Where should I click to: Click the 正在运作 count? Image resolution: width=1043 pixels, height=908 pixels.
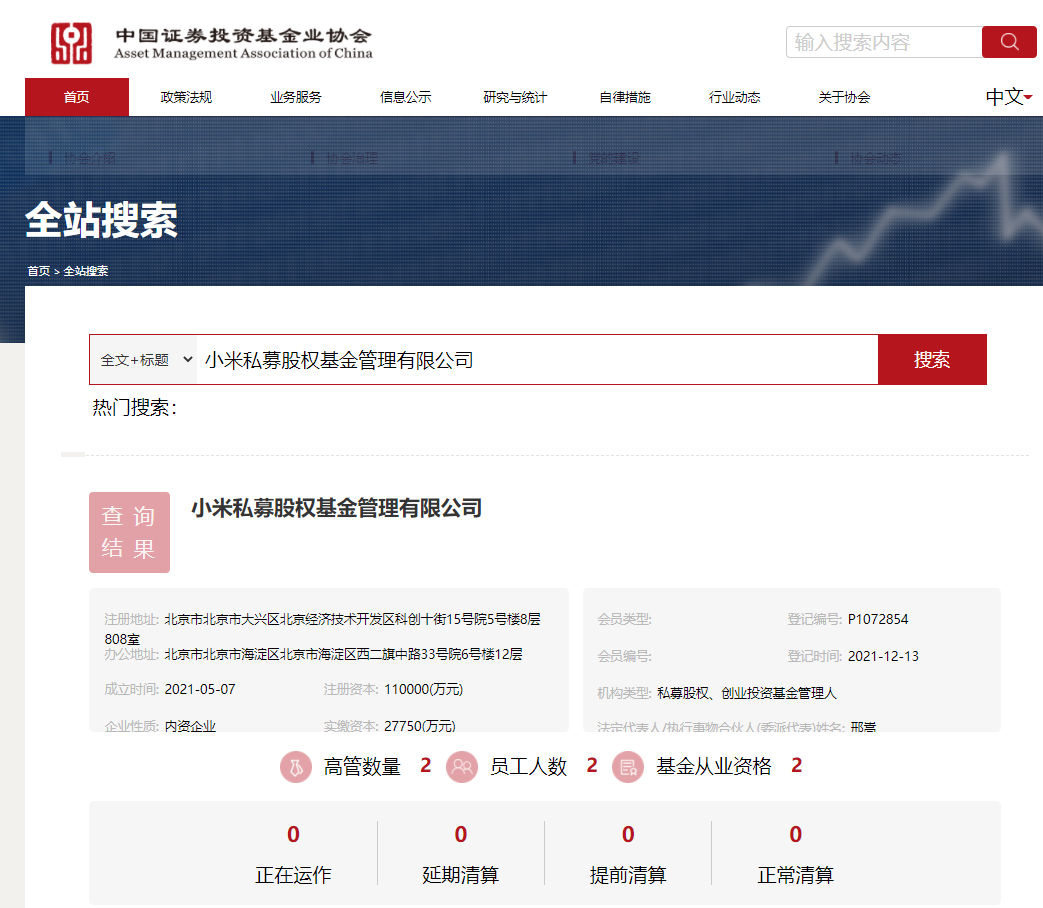click(x=293, y=834)
